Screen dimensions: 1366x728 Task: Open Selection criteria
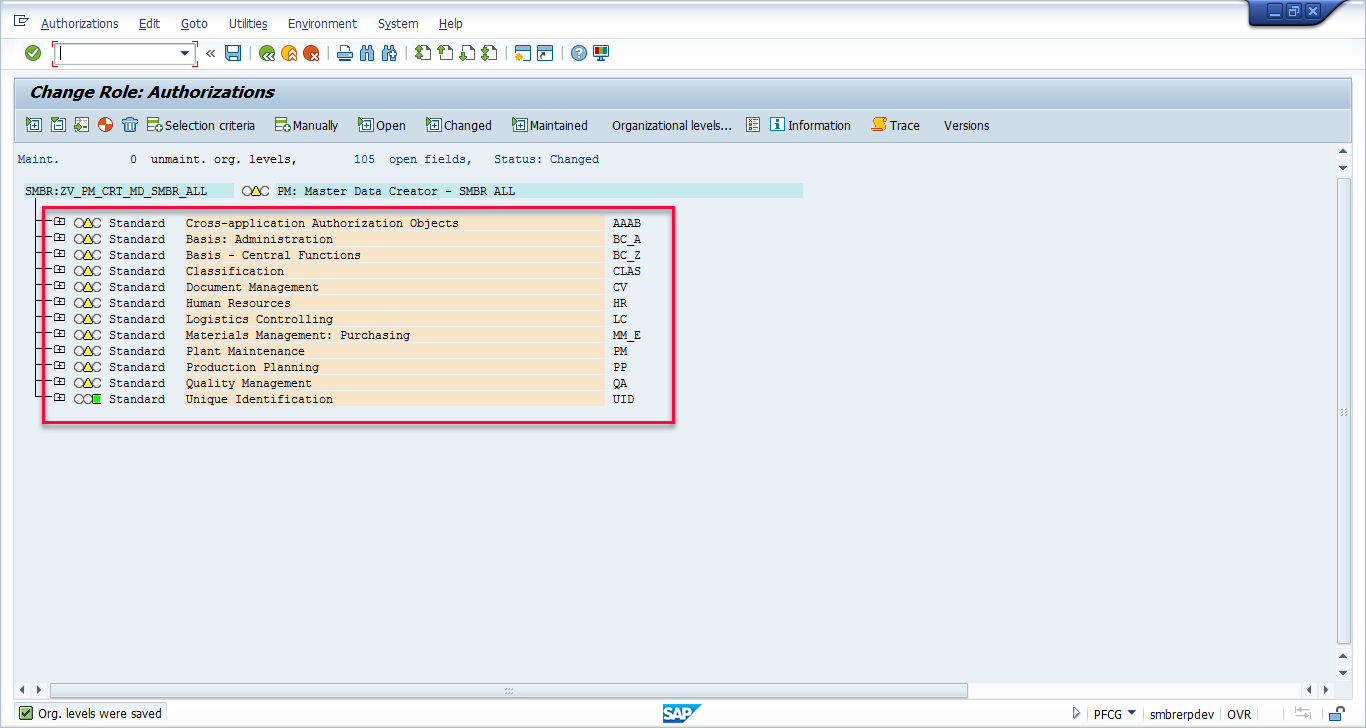tap(202, 125)
